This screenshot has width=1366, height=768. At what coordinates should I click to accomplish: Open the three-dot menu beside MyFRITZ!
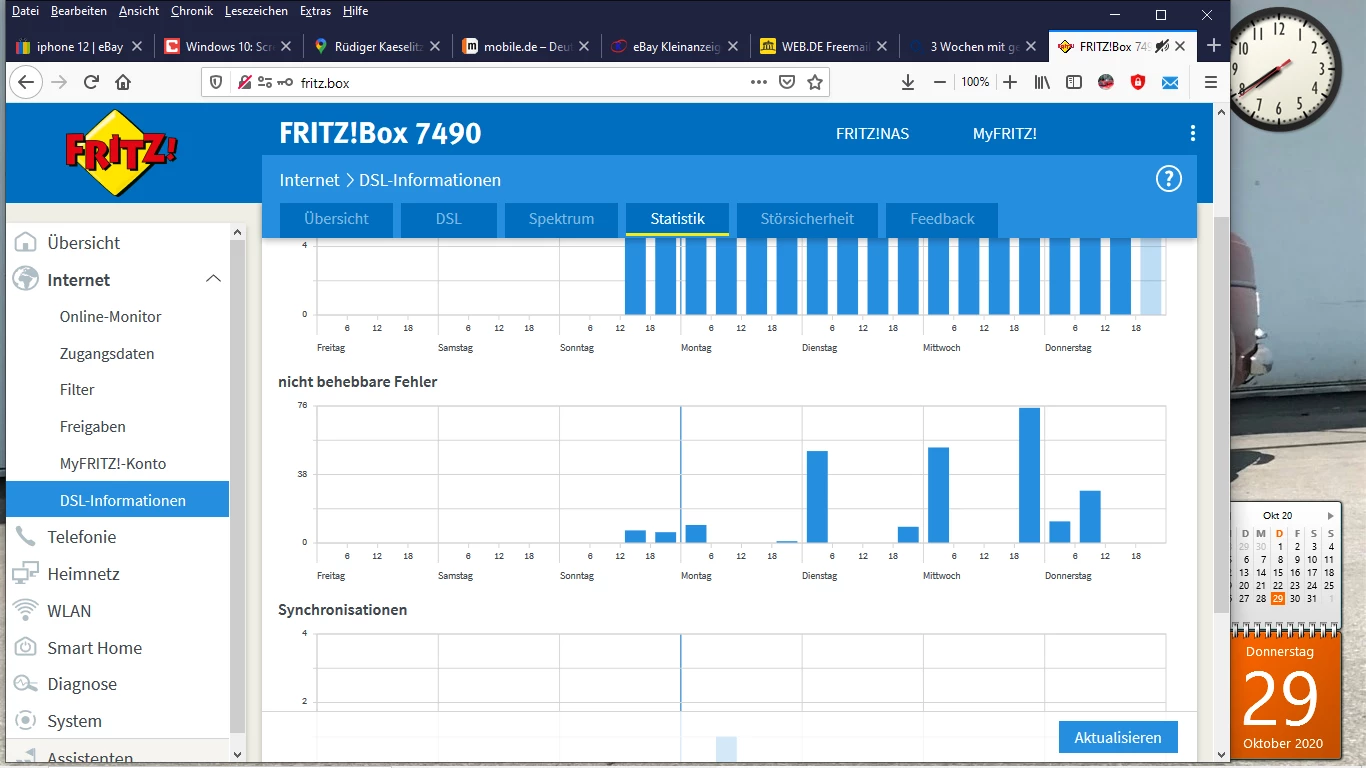[x=1192, y=134]
